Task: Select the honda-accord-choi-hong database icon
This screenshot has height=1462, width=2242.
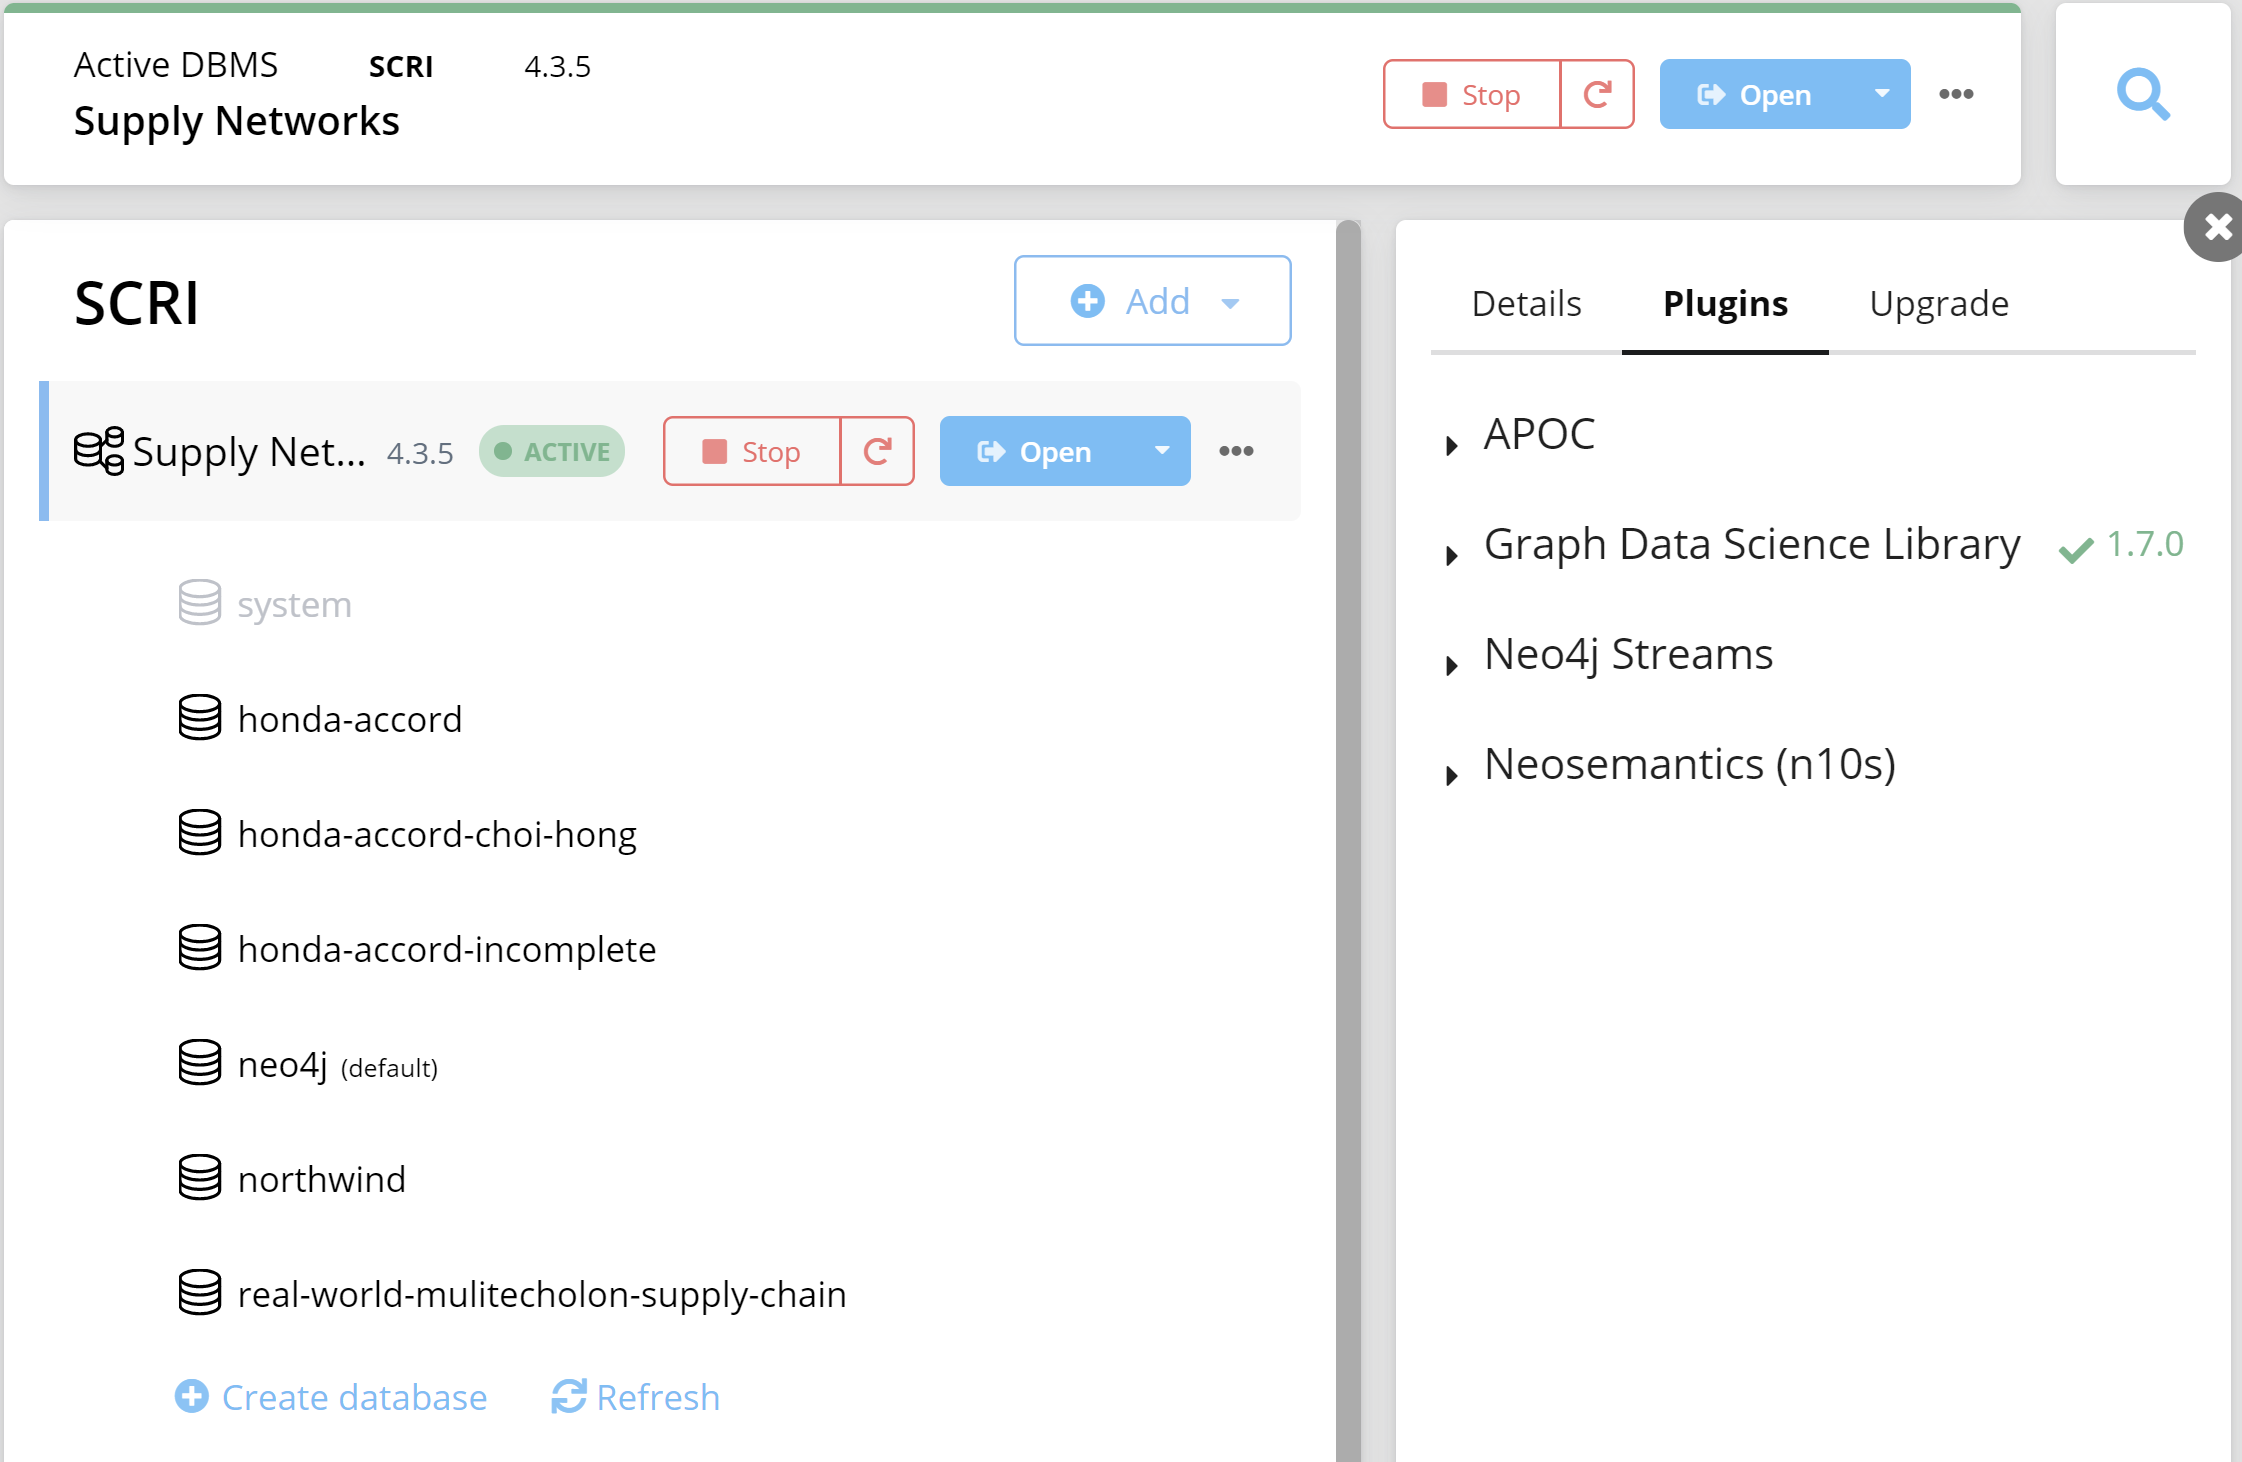Action: 200,832
